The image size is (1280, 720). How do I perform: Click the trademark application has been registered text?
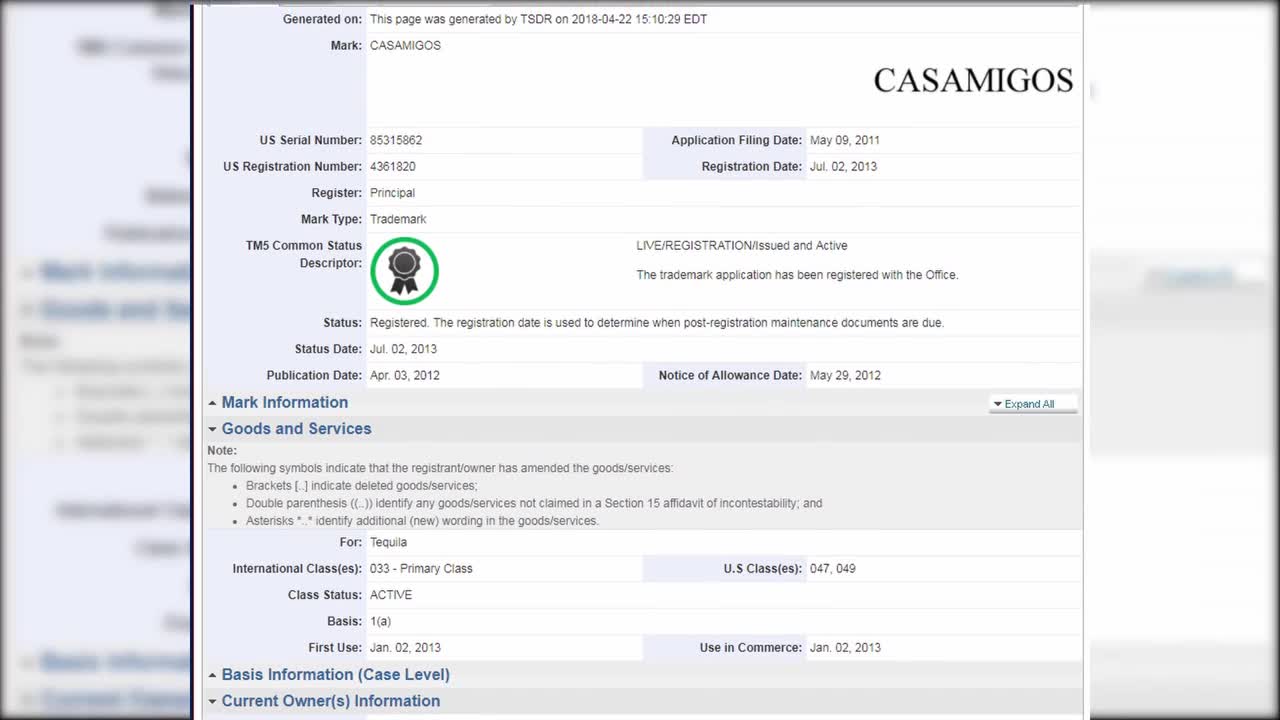tap(797, 275)
